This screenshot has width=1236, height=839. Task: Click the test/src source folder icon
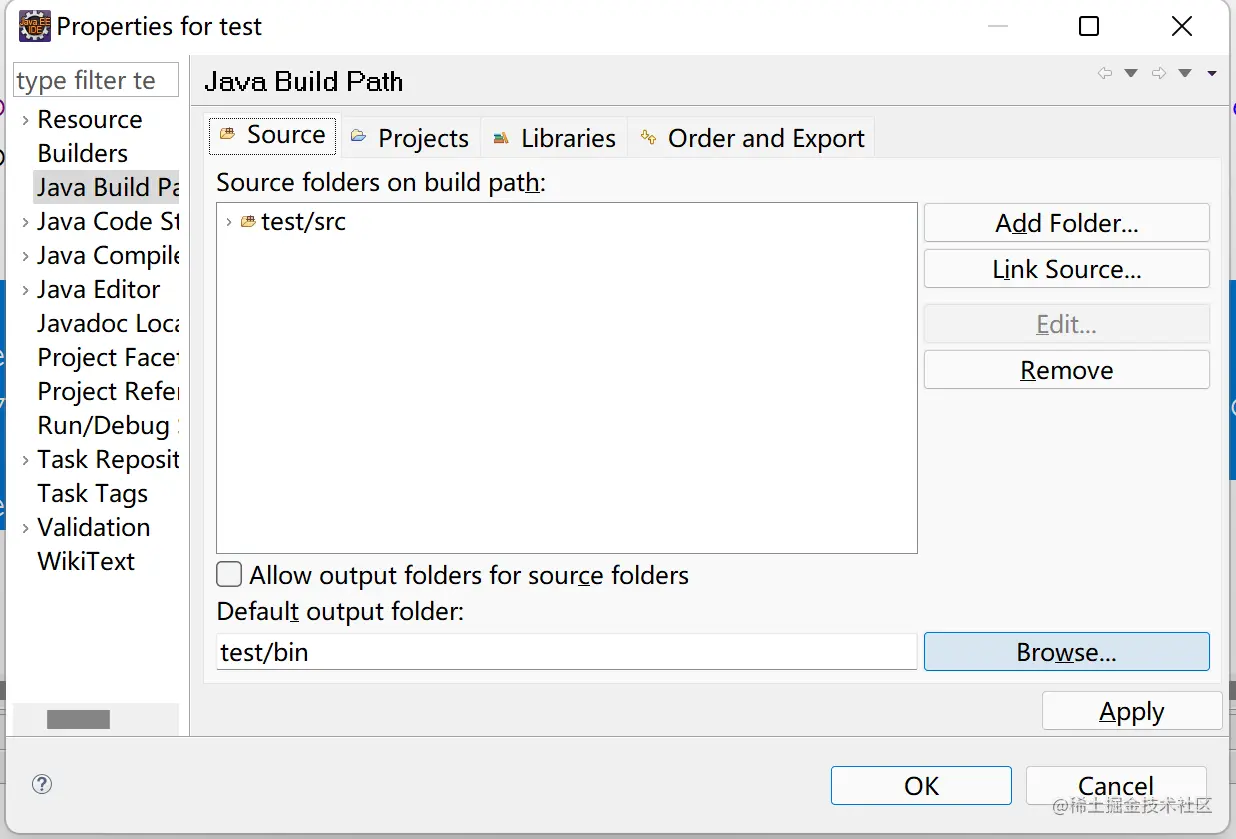pos(248,222)
